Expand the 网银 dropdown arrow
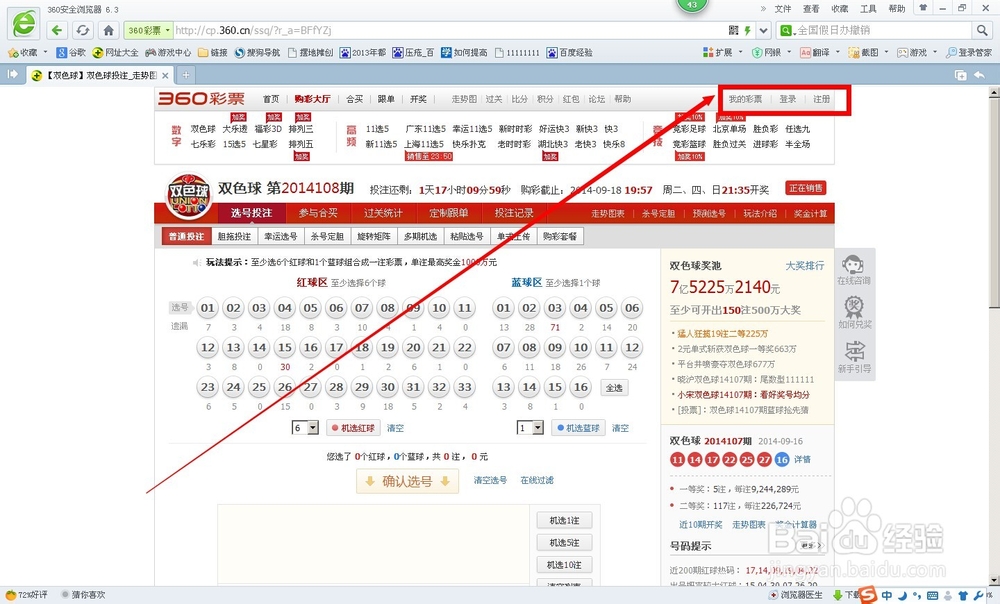This screenshot has width=1000, height=604. point(789,52)
